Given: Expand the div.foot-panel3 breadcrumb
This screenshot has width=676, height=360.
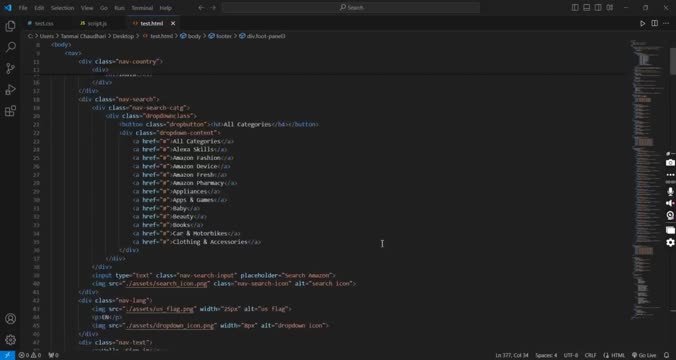Looking at the screenshot, I should (x=262, y=36).
